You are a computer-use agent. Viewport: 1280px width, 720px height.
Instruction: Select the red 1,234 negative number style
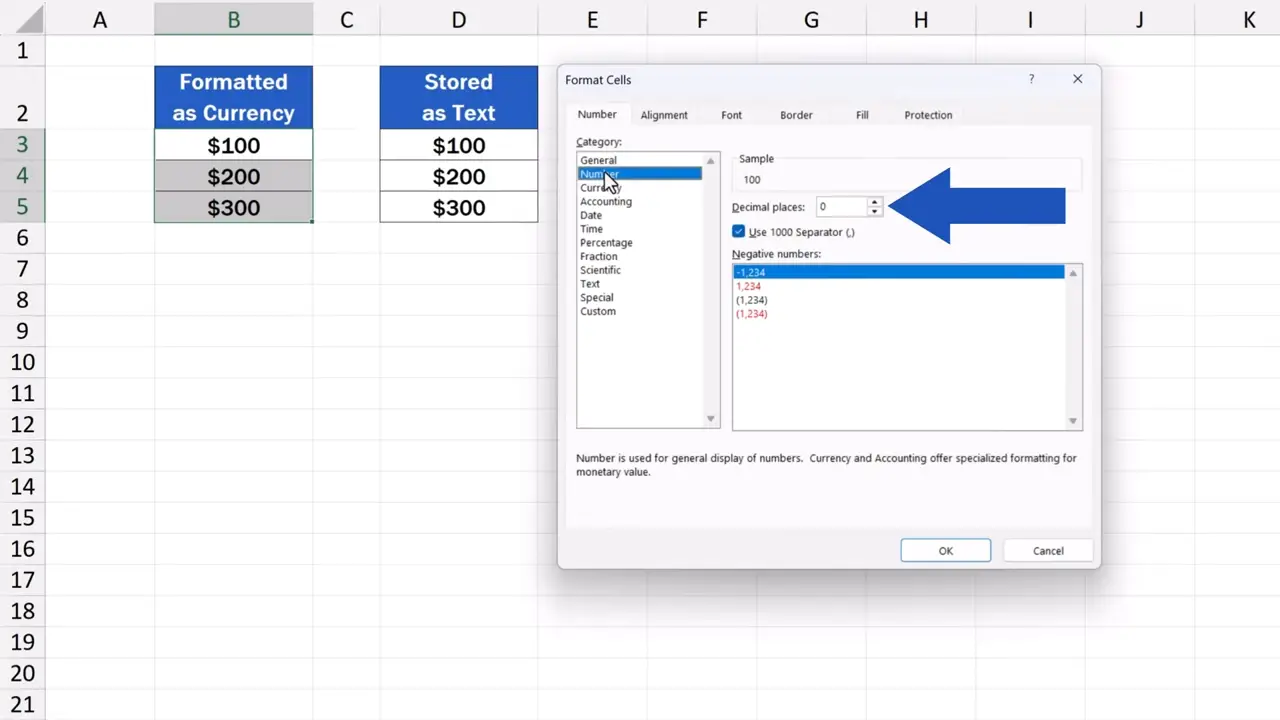point(748,286)
